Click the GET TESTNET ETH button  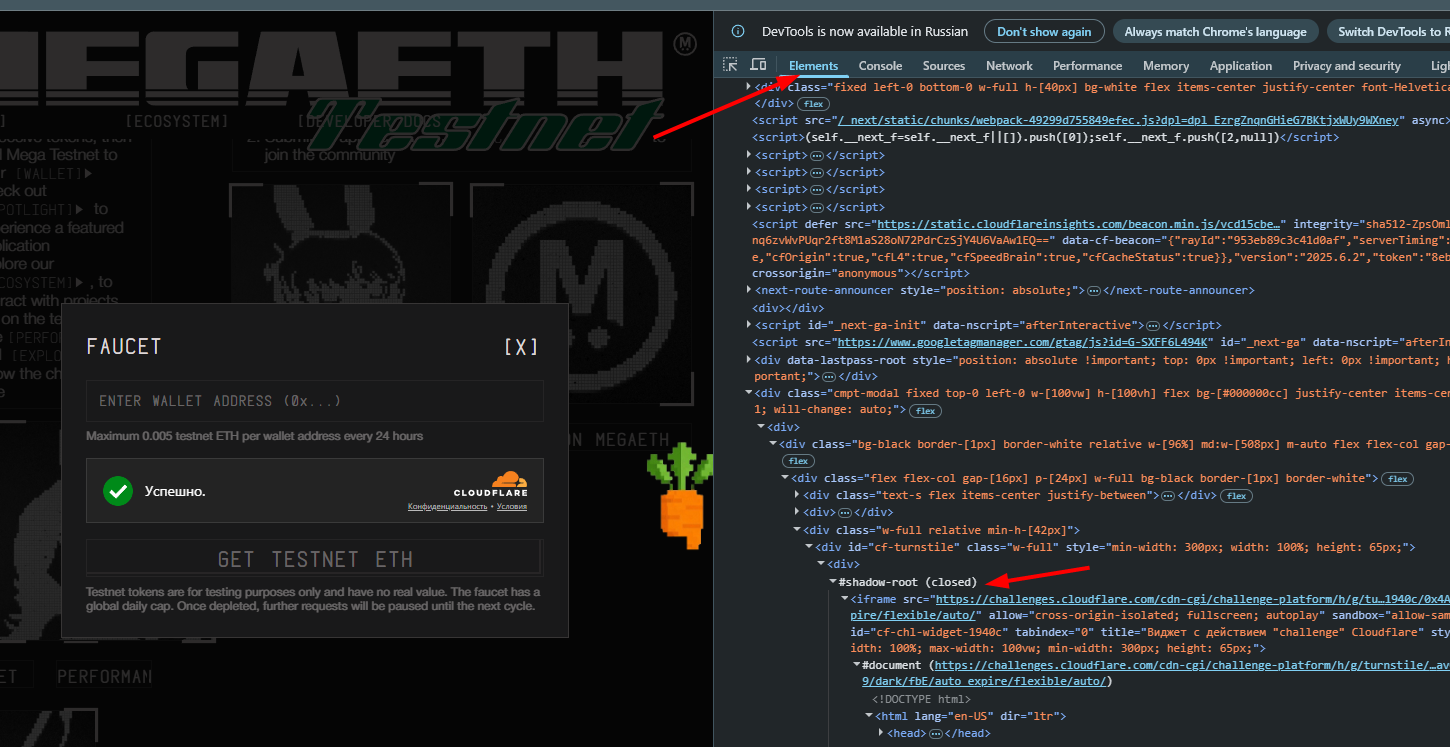click(315, 558)
